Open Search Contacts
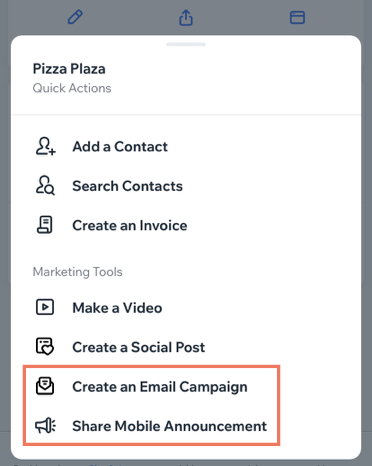 127,186
